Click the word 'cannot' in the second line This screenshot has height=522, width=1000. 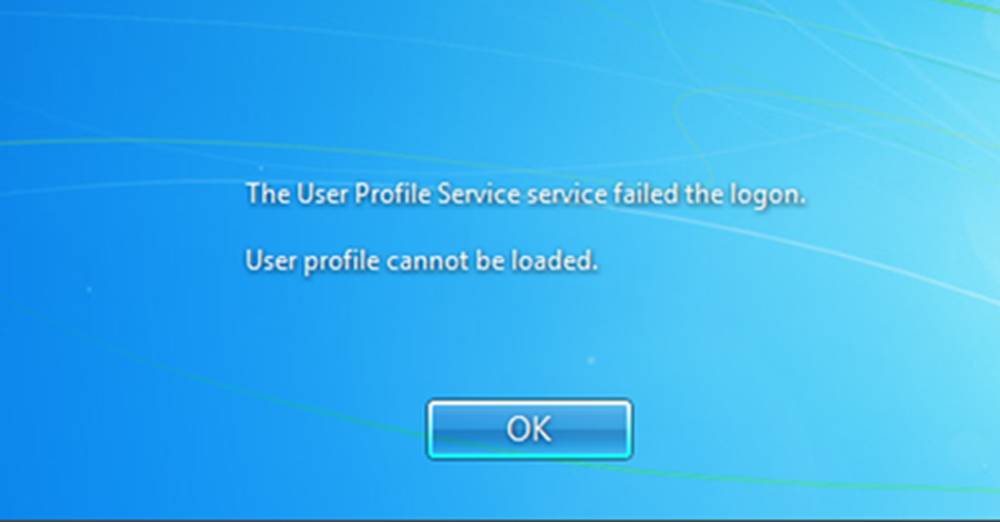(427, 261)
